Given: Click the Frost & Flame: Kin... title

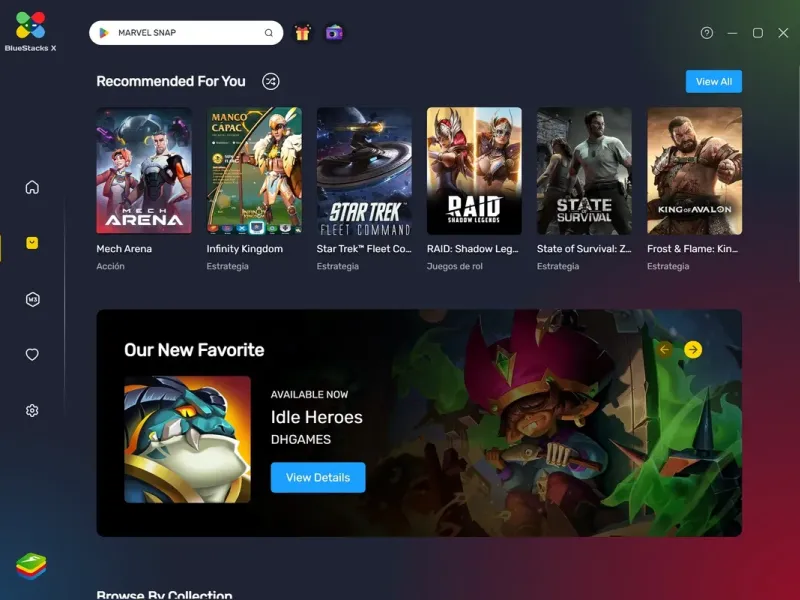Looking at the screenshot, I should 692,249.
